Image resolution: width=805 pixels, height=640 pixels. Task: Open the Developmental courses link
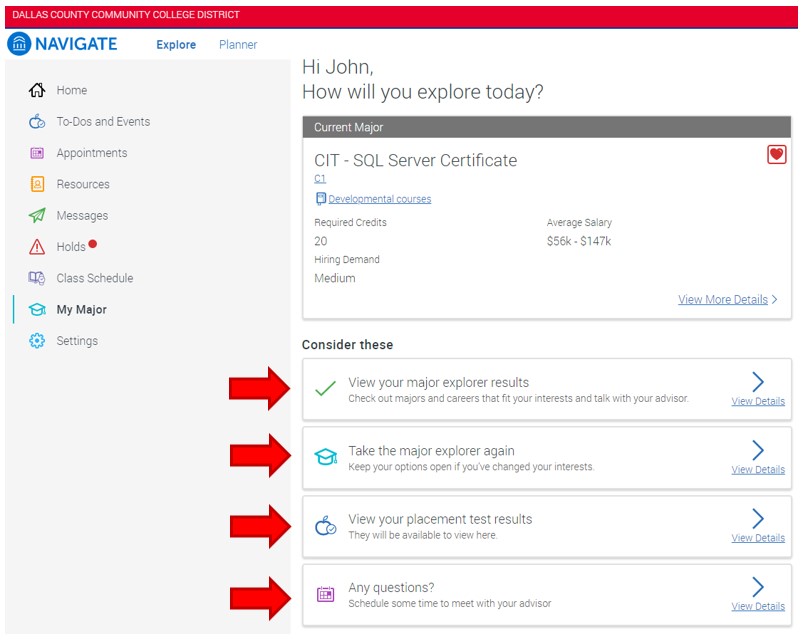[380, 199]
